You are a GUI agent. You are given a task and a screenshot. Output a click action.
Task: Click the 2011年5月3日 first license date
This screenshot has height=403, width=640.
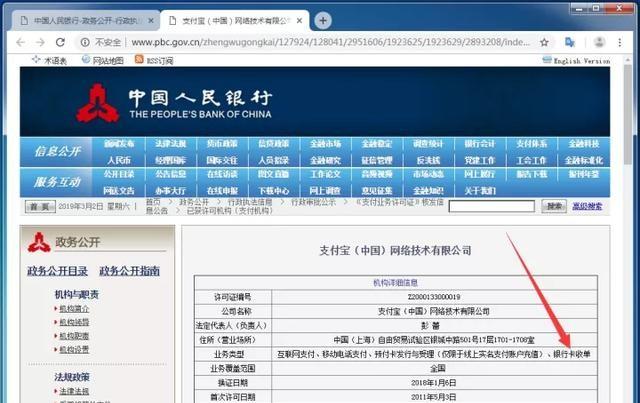pyautogui.click(x=434, y=397)
